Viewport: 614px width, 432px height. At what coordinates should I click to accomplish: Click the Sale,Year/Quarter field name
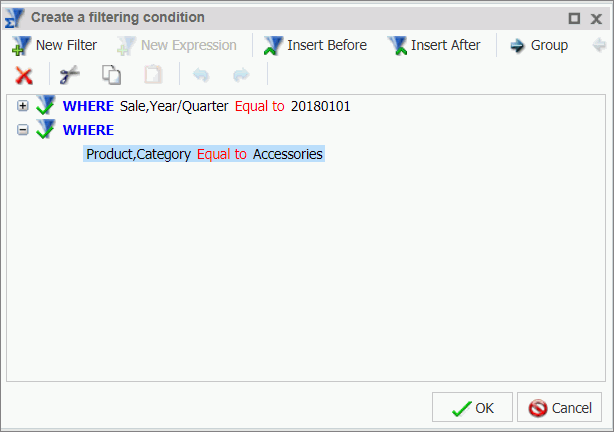[x=174, y=106]
